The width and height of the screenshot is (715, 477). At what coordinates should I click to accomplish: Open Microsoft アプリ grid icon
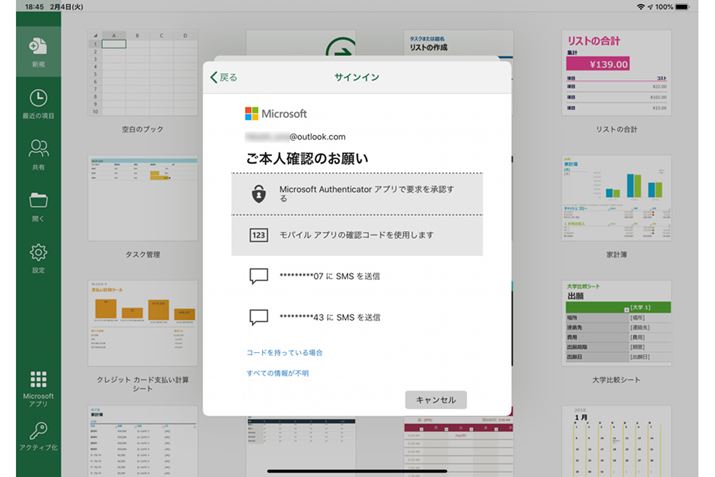38,381
